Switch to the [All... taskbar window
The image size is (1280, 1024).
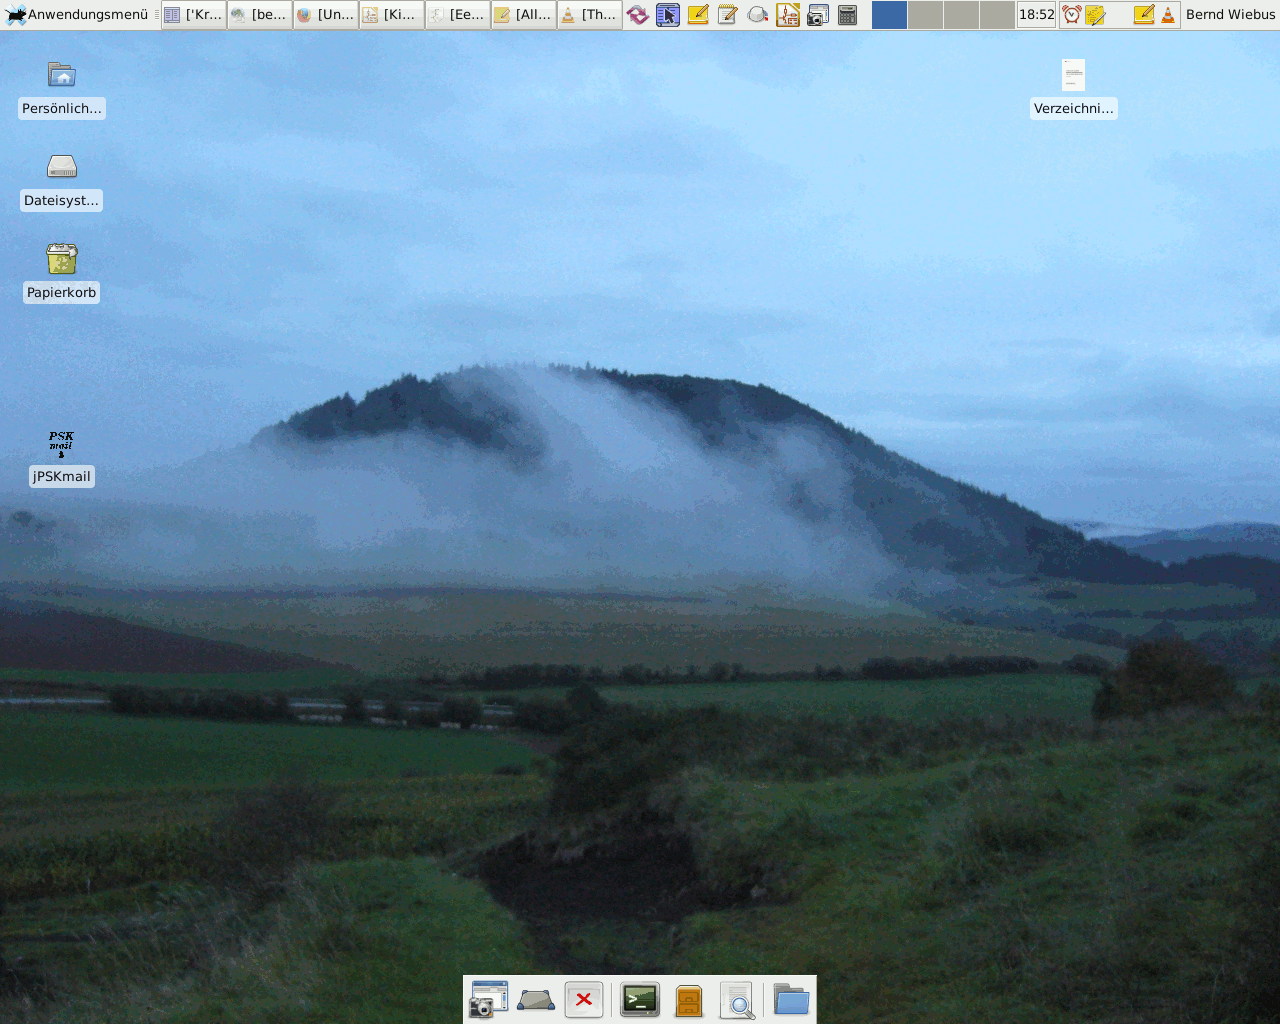[x=524, y=14]
